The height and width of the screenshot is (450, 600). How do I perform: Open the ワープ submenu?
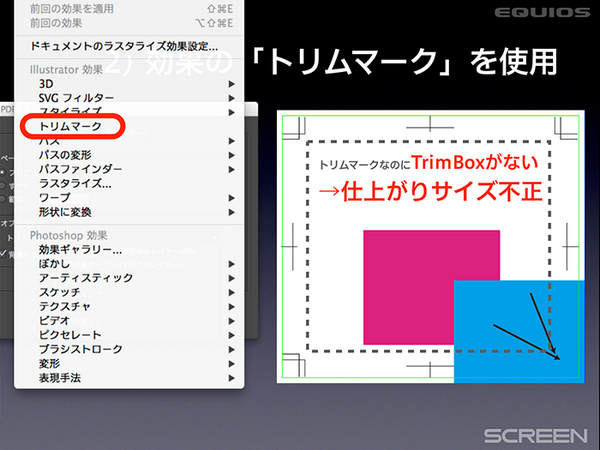[x=129, y=198]
